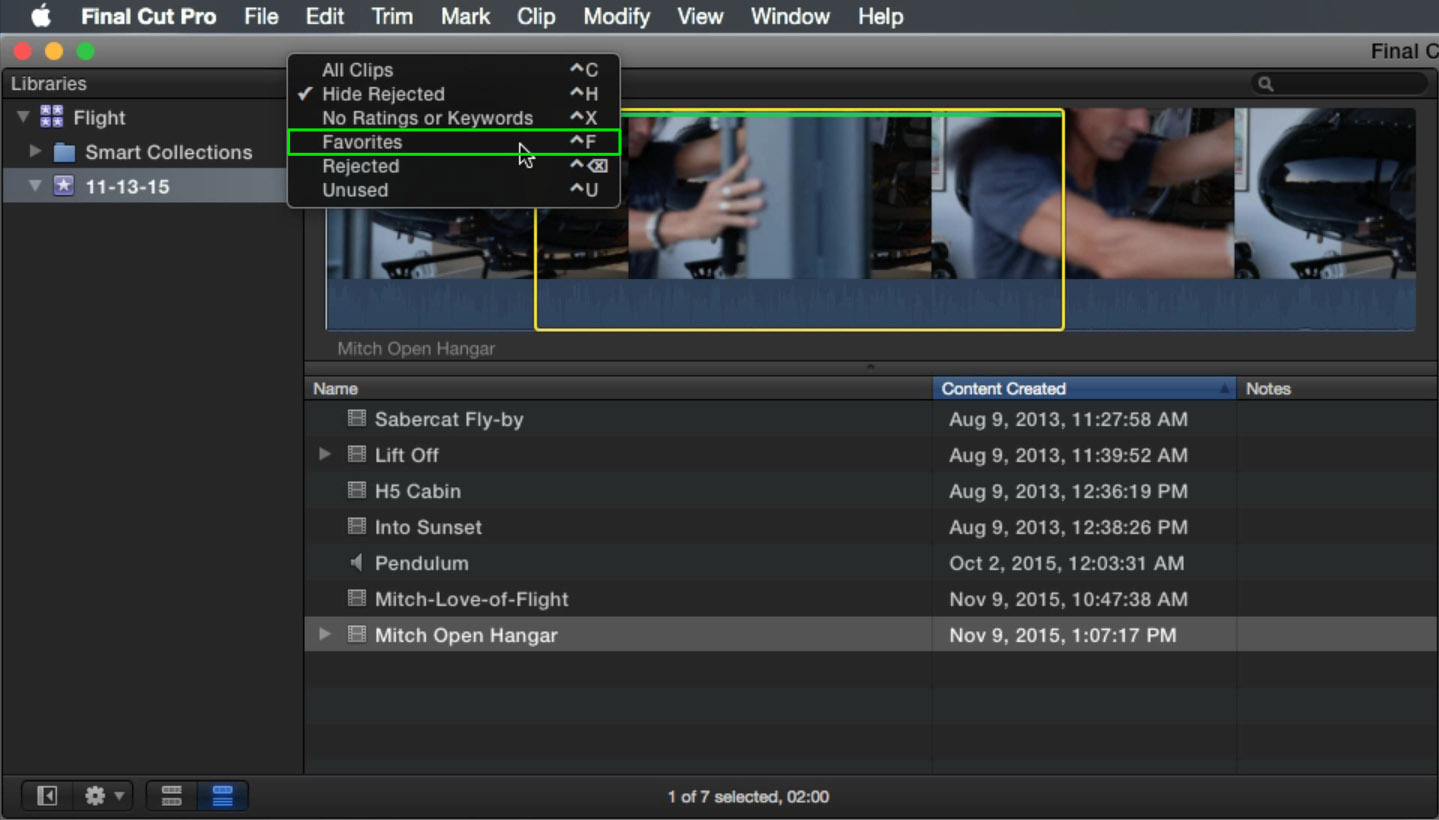Viewport: 1439px width, 820px height.
Task: Open the View menu
Action: [x=700, y=17]
